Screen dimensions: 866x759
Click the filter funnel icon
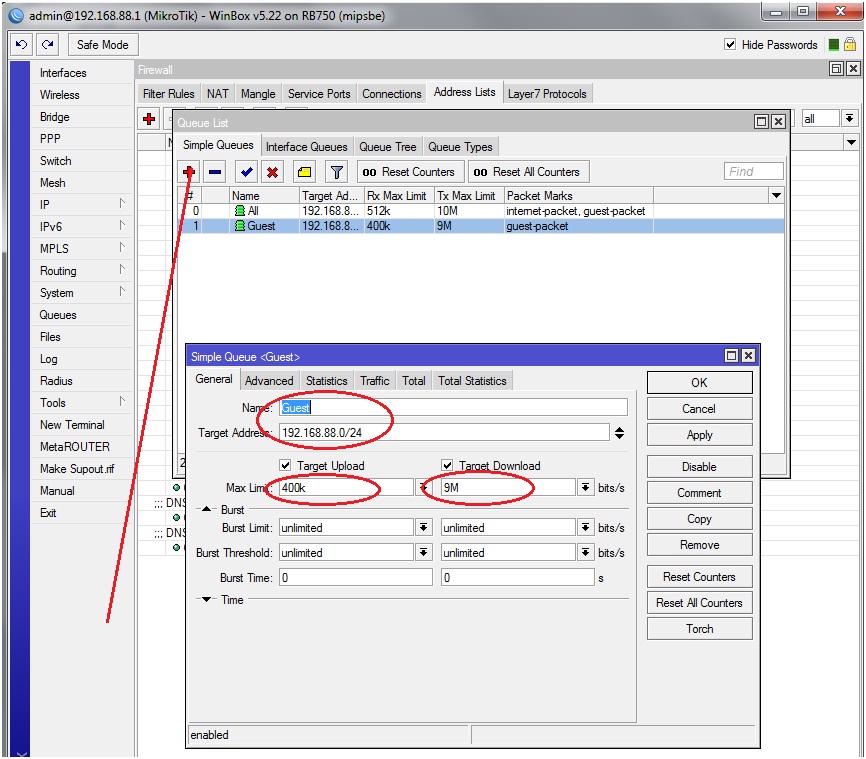pyautogui.click(x=337, y=172)
